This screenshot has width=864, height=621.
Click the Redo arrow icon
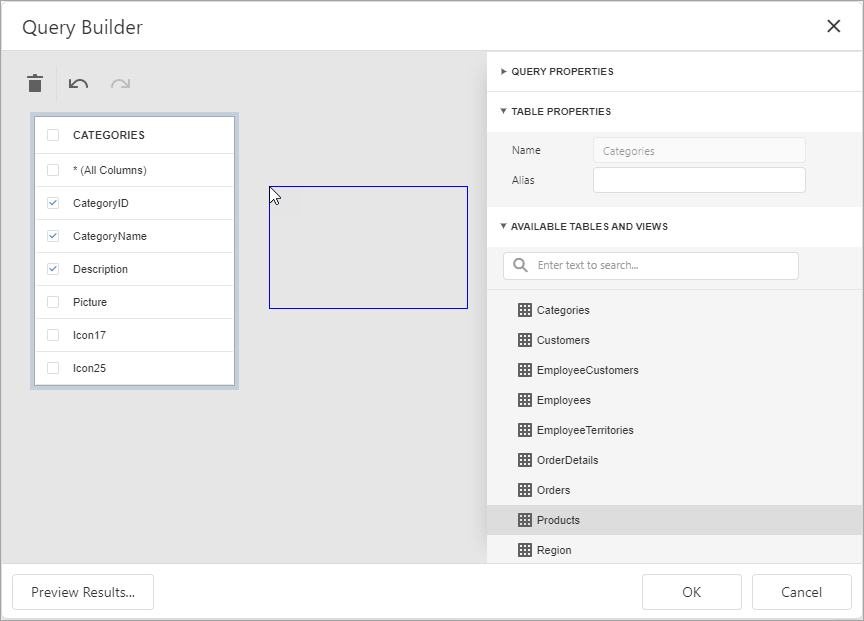click(x=120, y=84)
